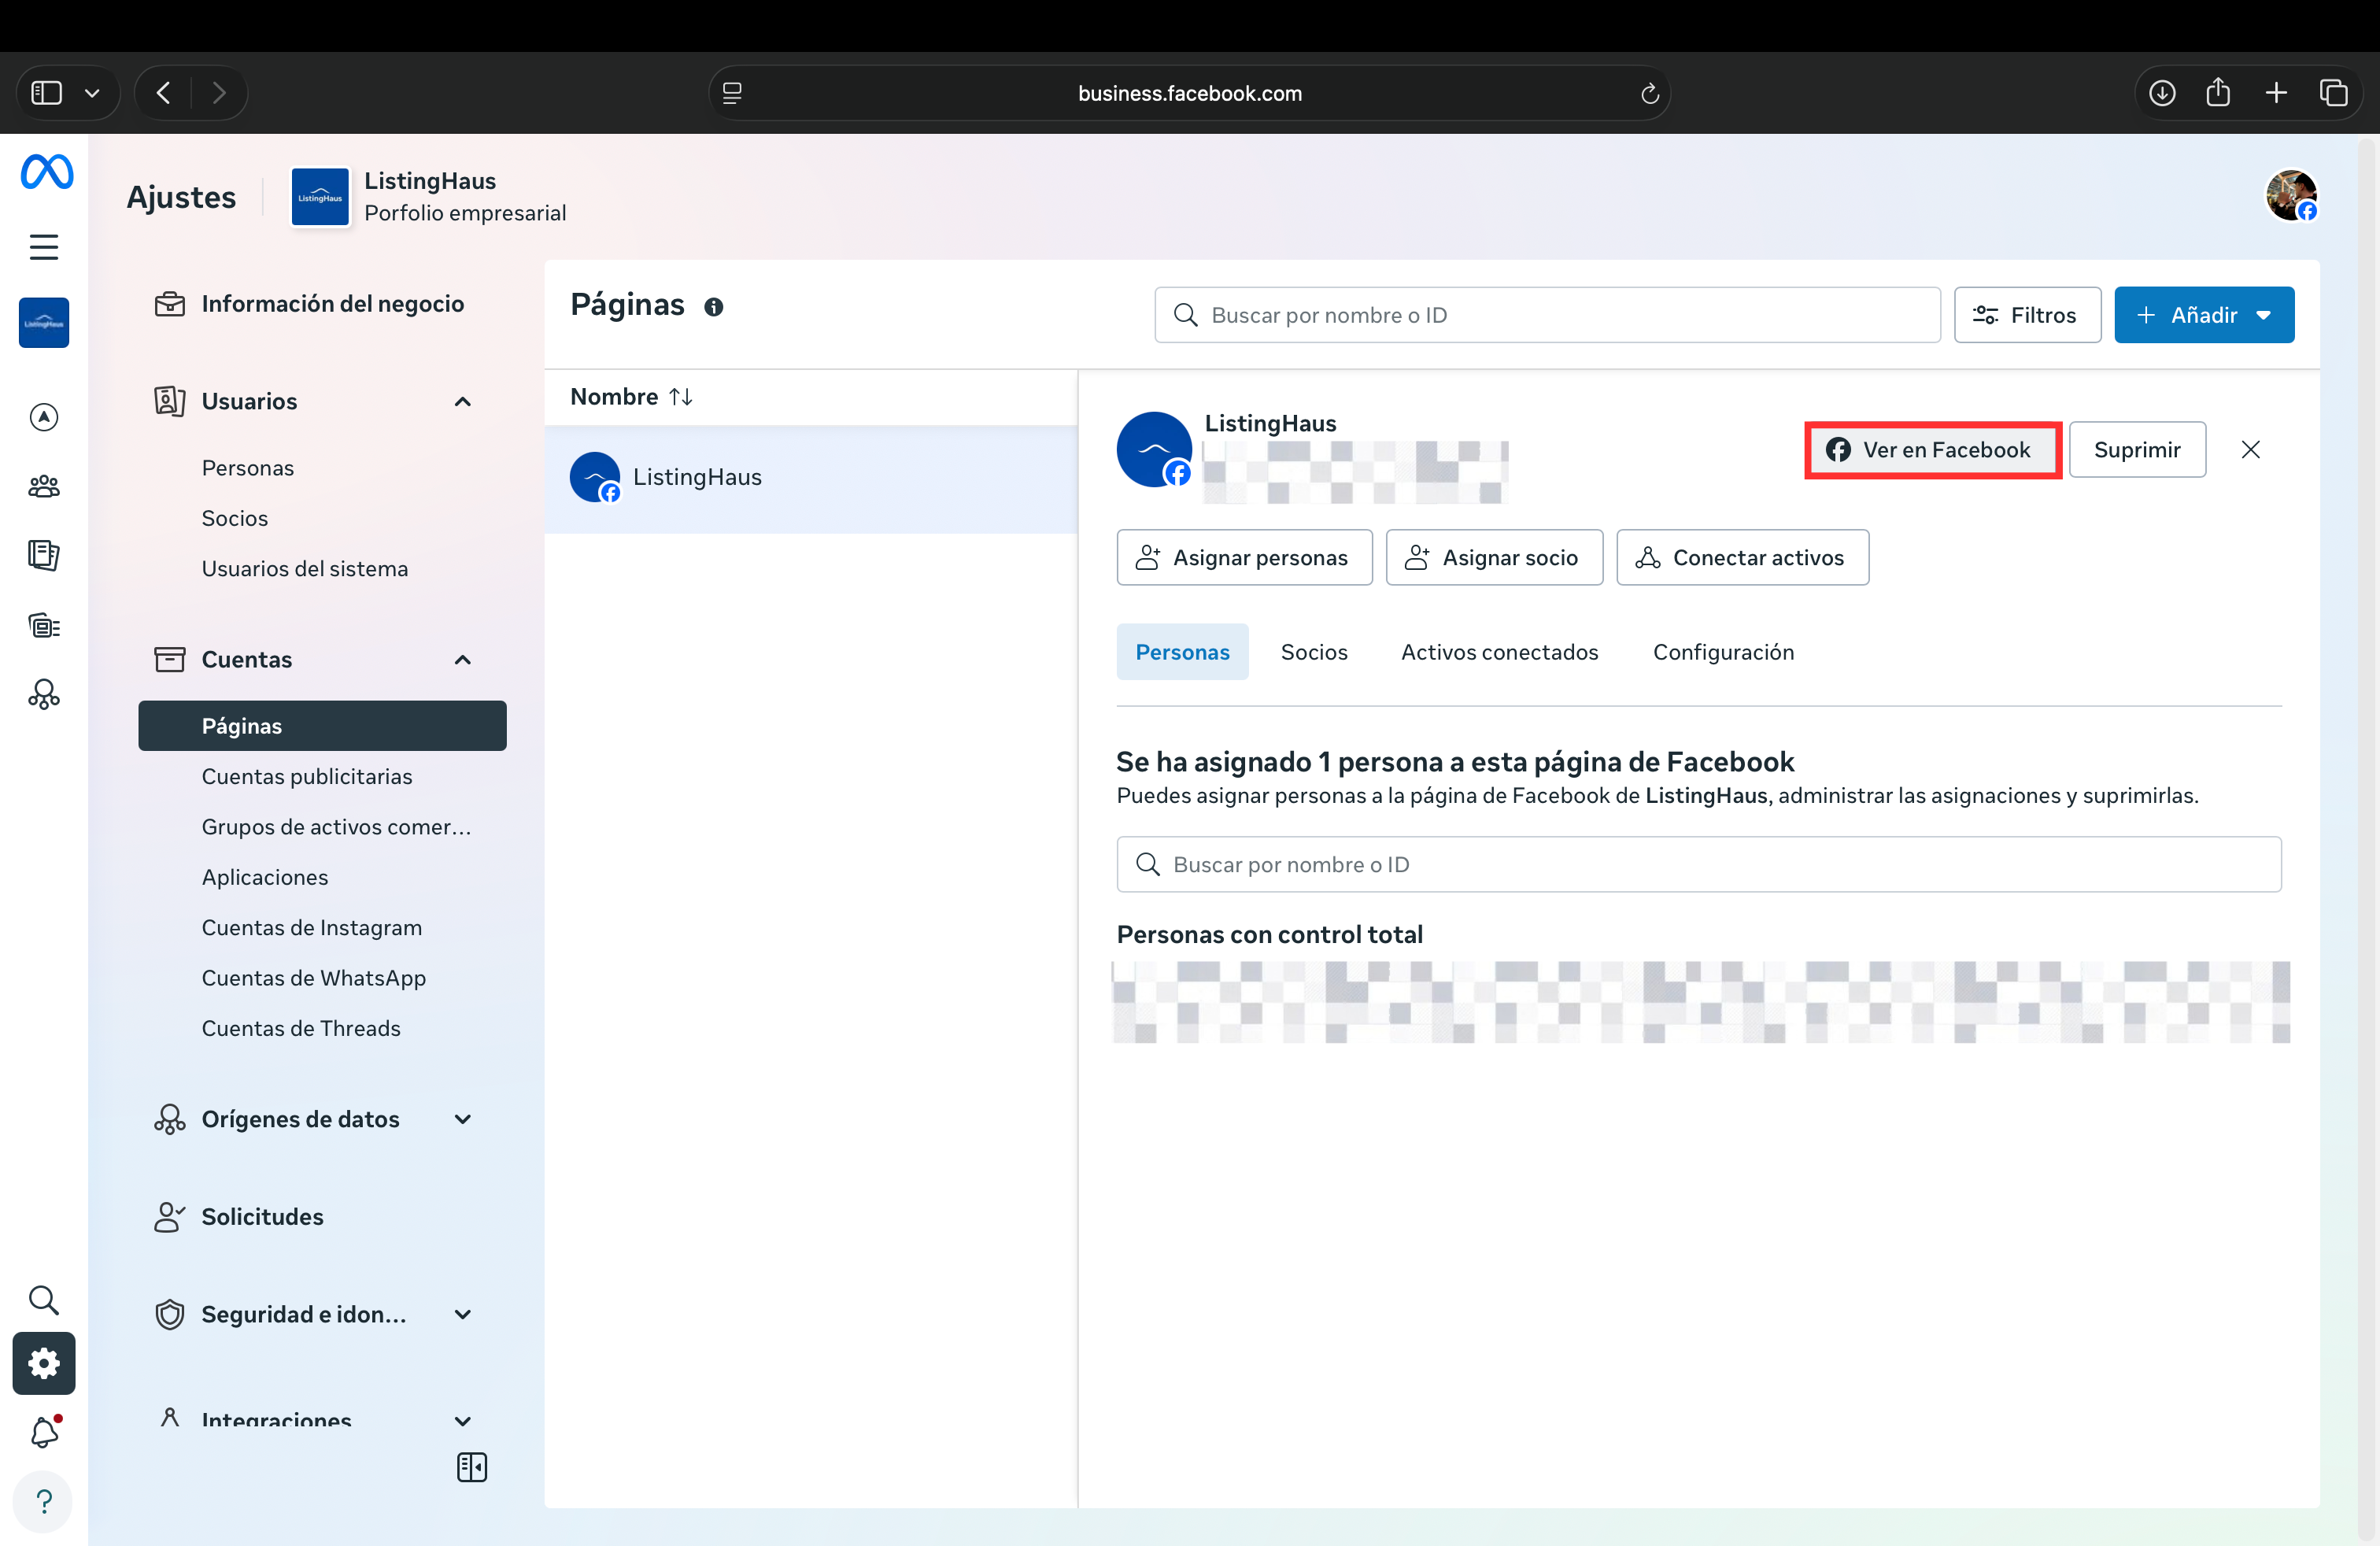Click the settings gear icon in rail
The height and width of the screenshot is (1546, 2380).
43,1363
